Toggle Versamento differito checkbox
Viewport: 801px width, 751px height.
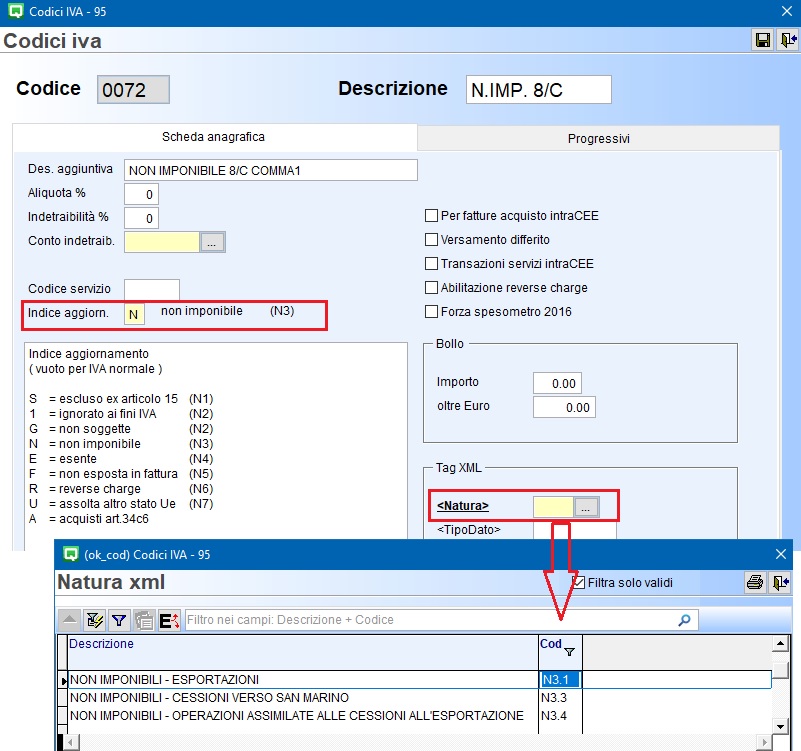point(431,240)
